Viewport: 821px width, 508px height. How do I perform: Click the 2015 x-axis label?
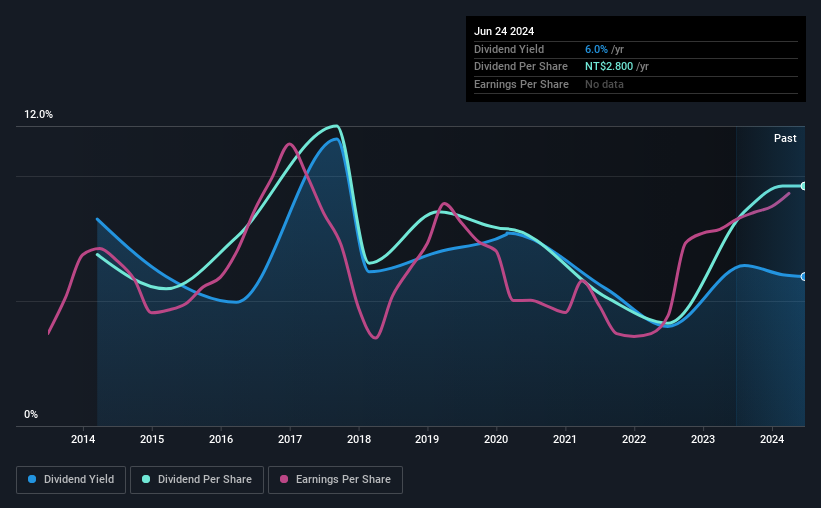pyautogui.click(x=152, y=439)
